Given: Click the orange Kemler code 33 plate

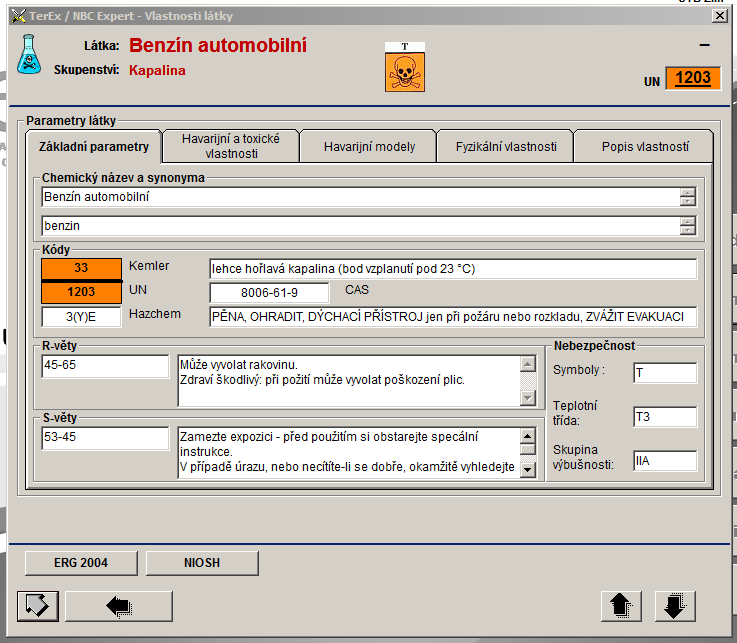Looking at the screenshot, I should 81,268.
